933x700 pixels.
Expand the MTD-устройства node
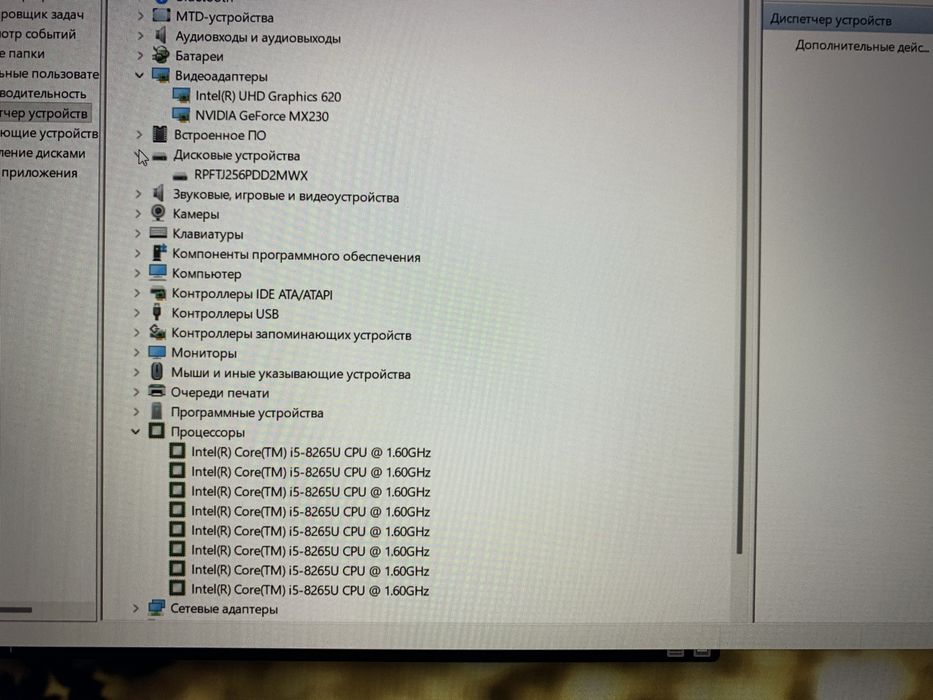coord(140,16)
